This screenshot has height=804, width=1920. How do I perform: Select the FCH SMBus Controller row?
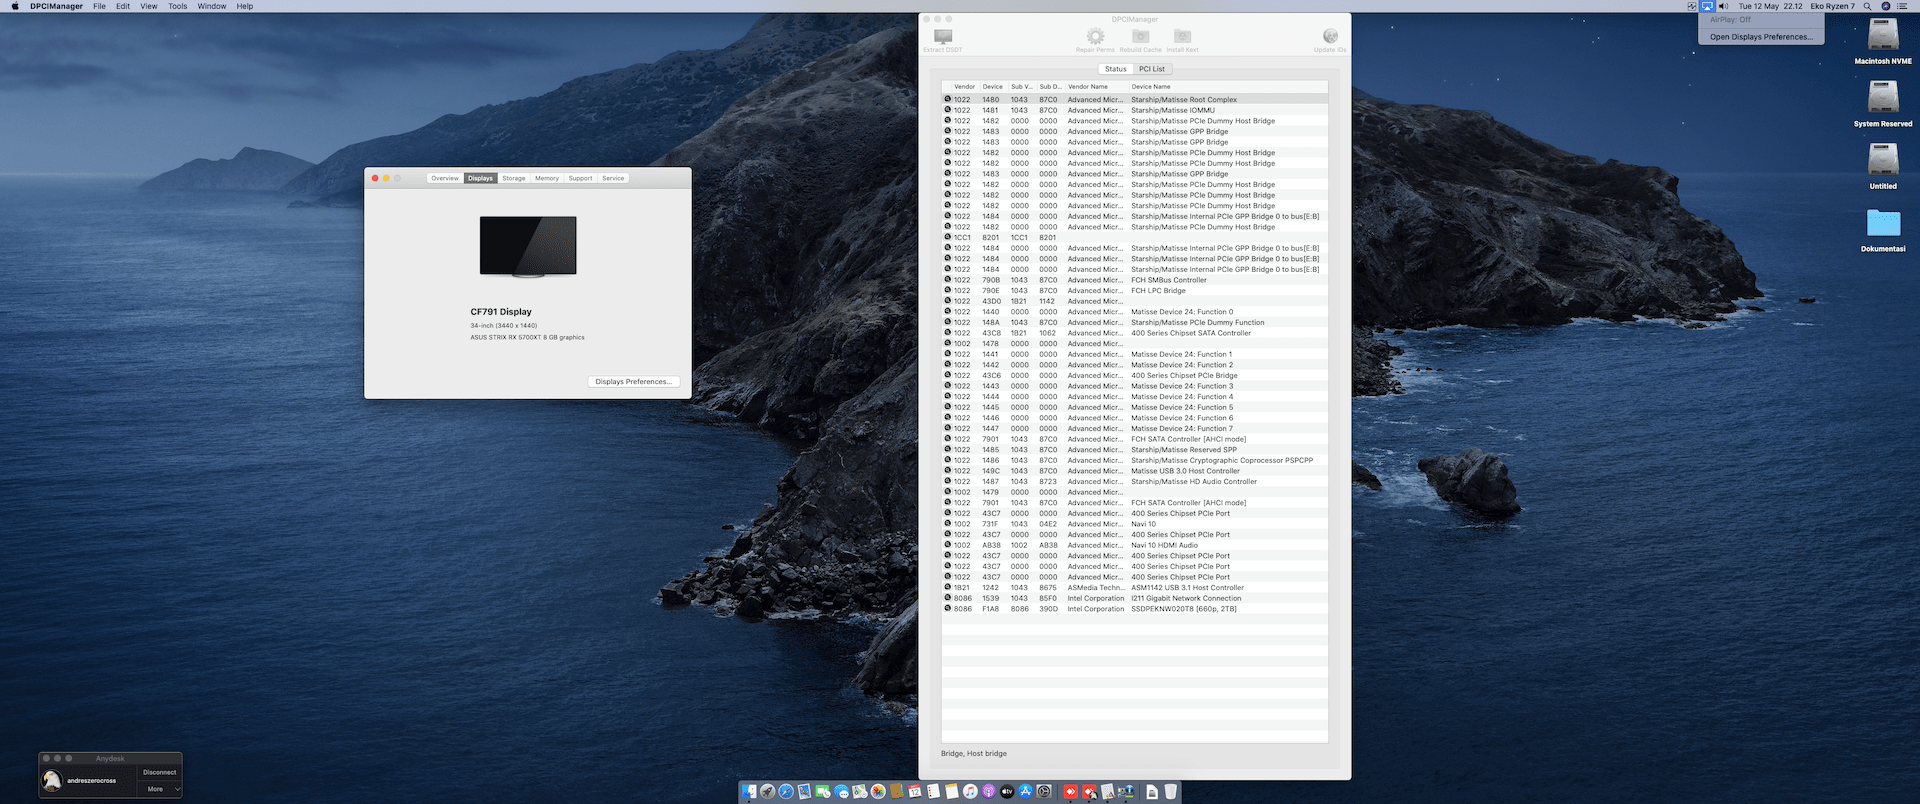[1135, 280]
